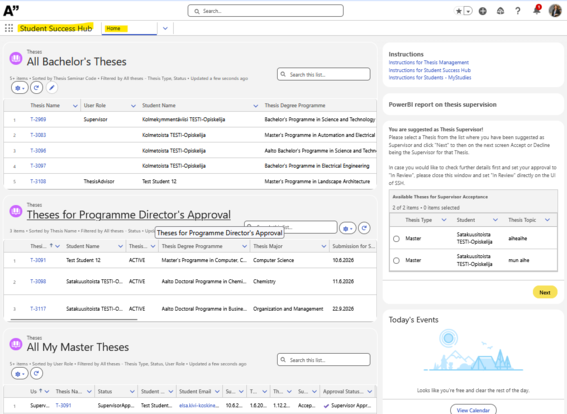Click the All My Master Theses list icon
This screenshot has height=414, width=567.
click(x=16, y=344)
